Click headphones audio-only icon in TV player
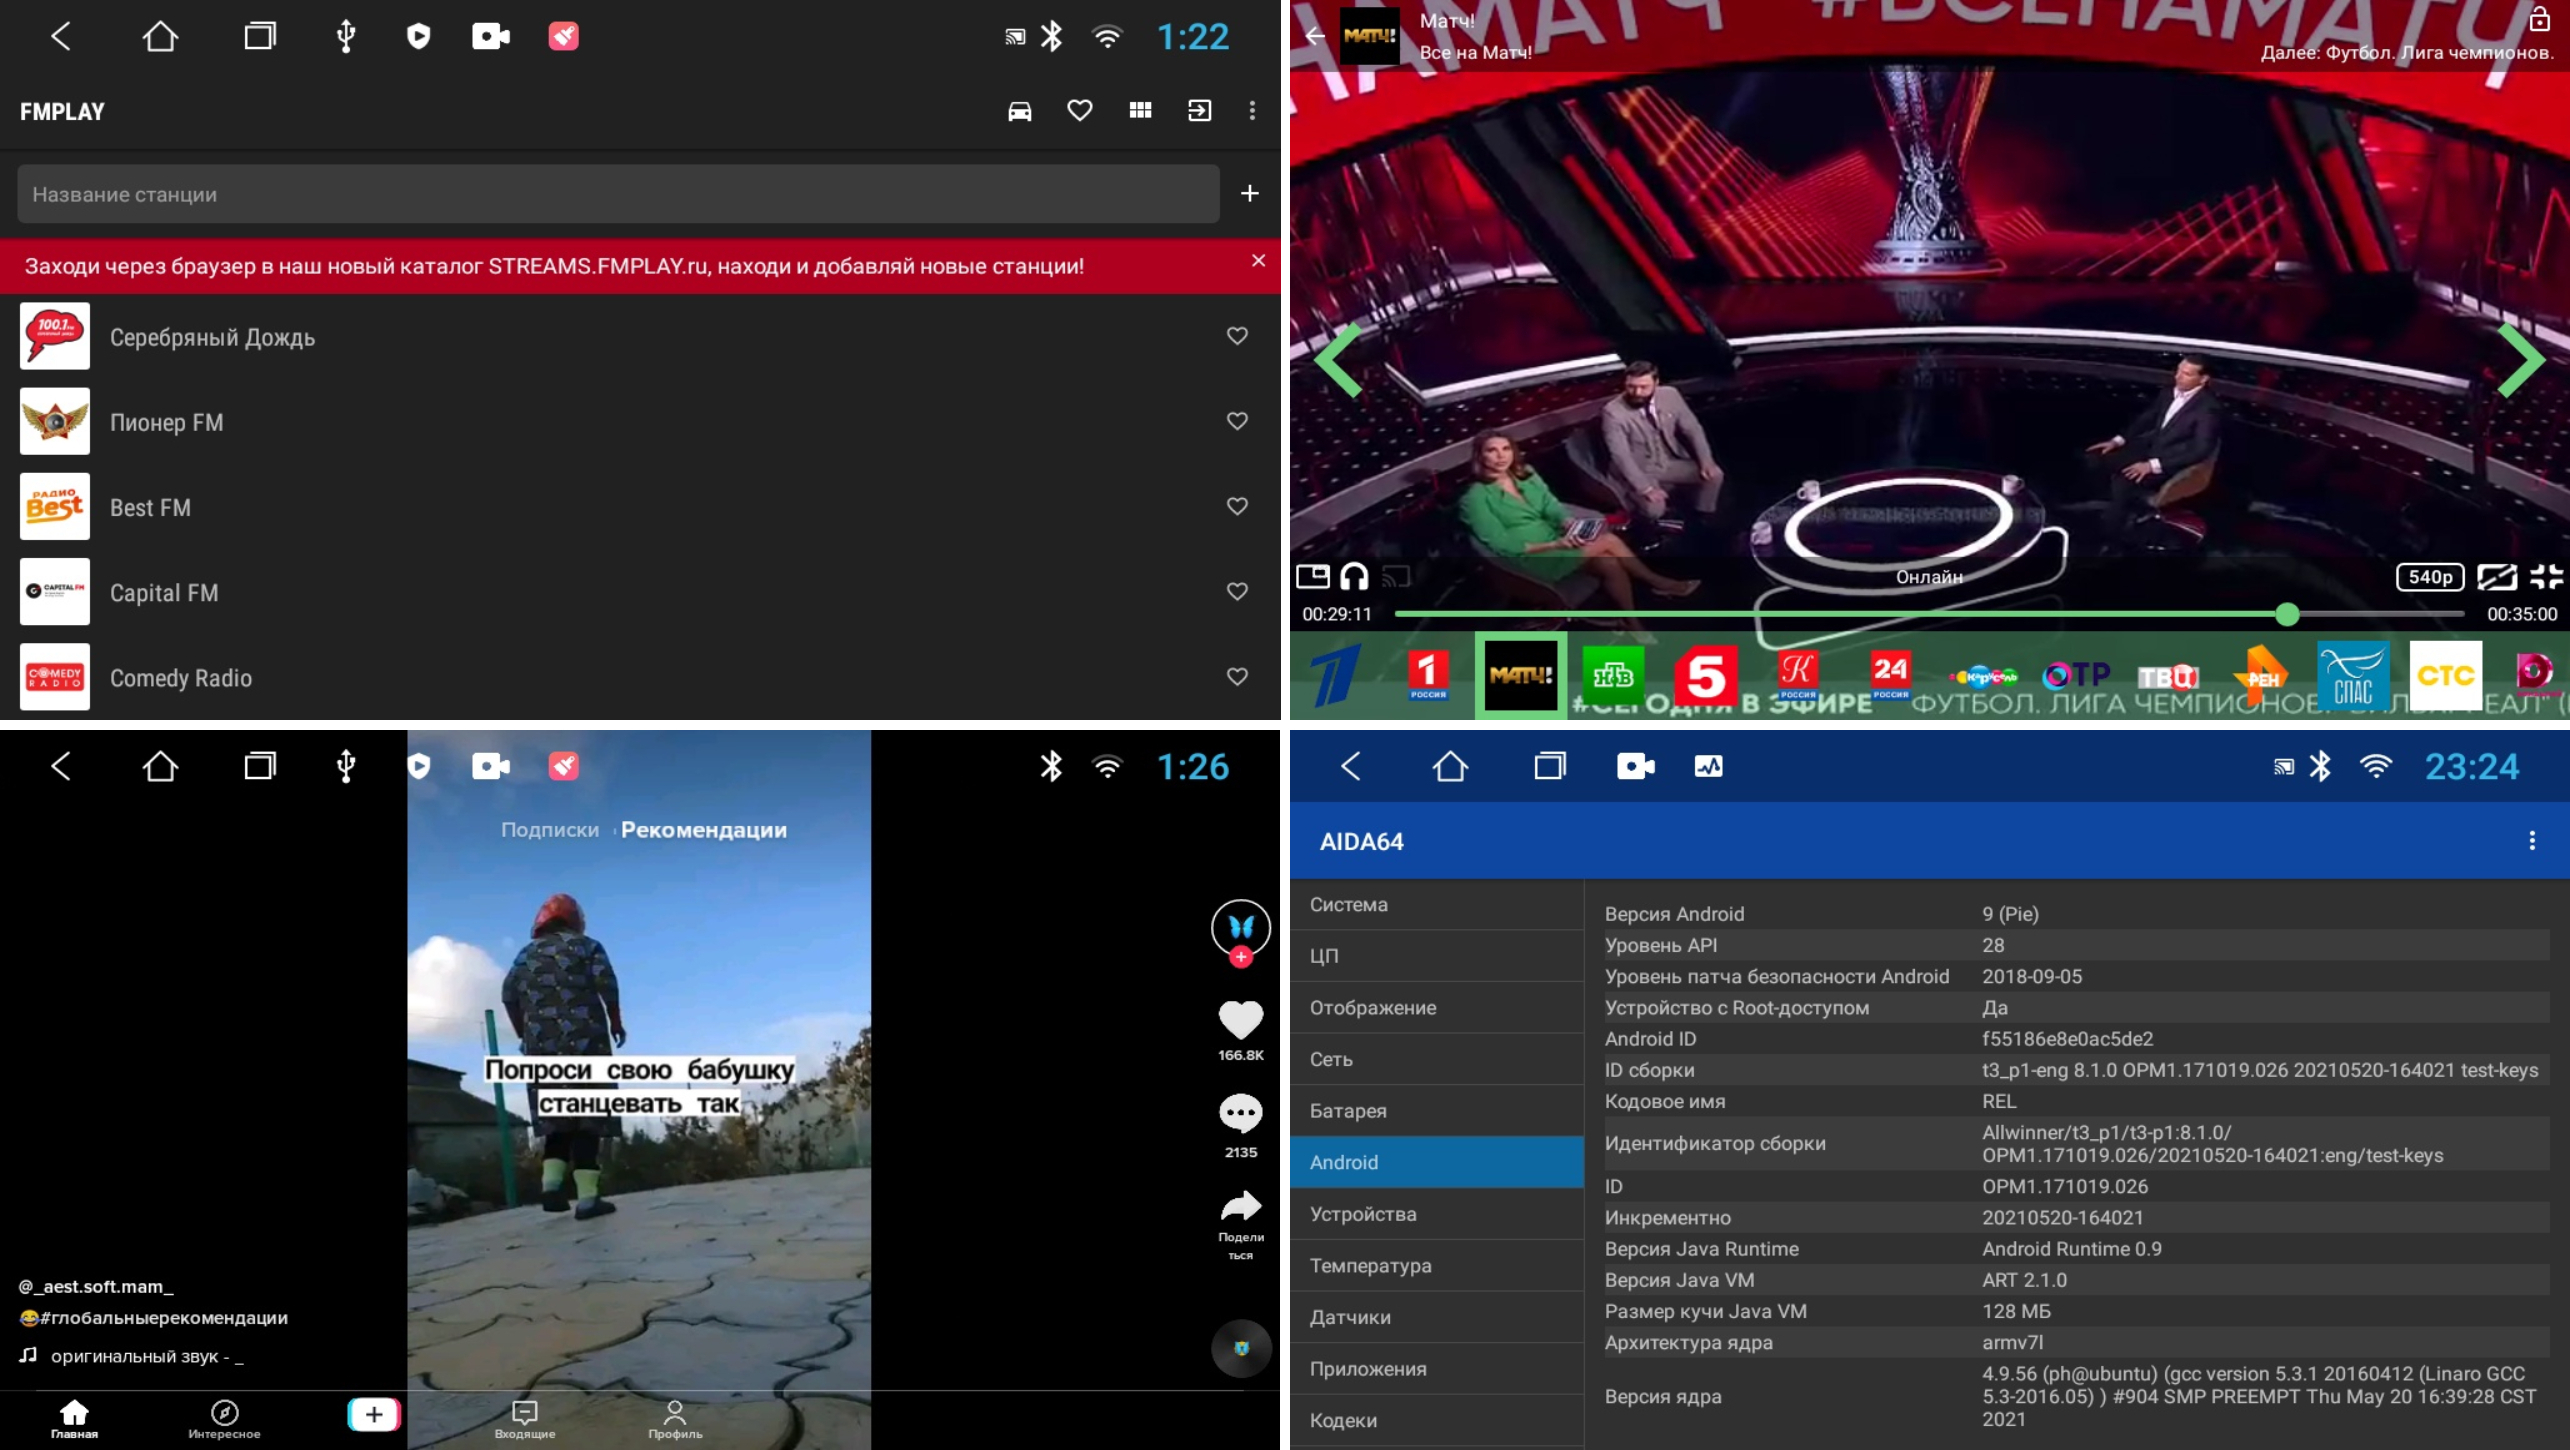 (1354, 577)
